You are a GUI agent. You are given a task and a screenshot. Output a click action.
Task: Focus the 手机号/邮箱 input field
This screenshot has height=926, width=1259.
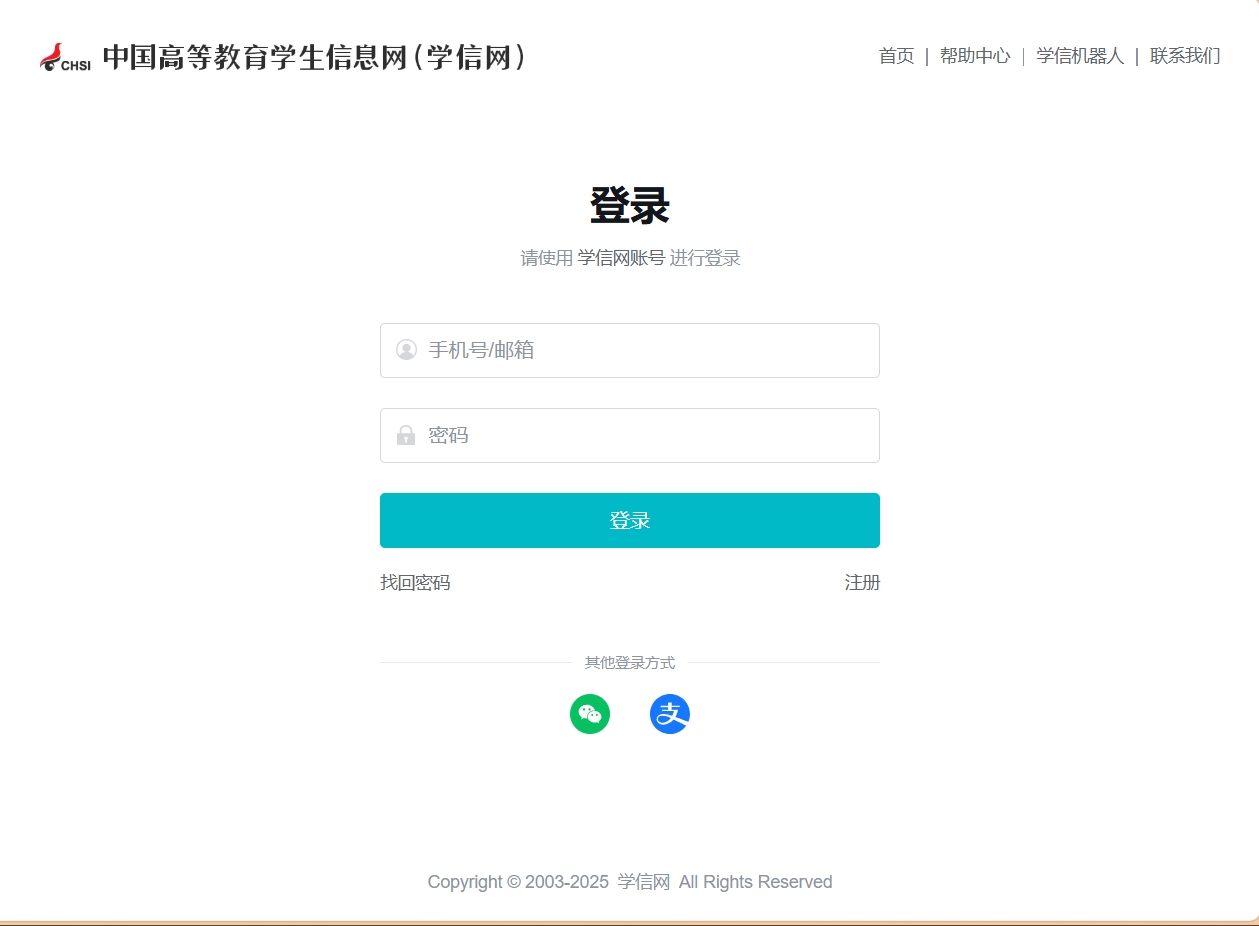coord(630,350)
